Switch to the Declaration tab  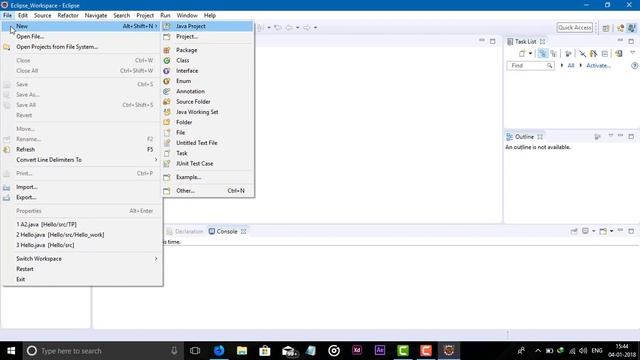(x=184, y=231)
